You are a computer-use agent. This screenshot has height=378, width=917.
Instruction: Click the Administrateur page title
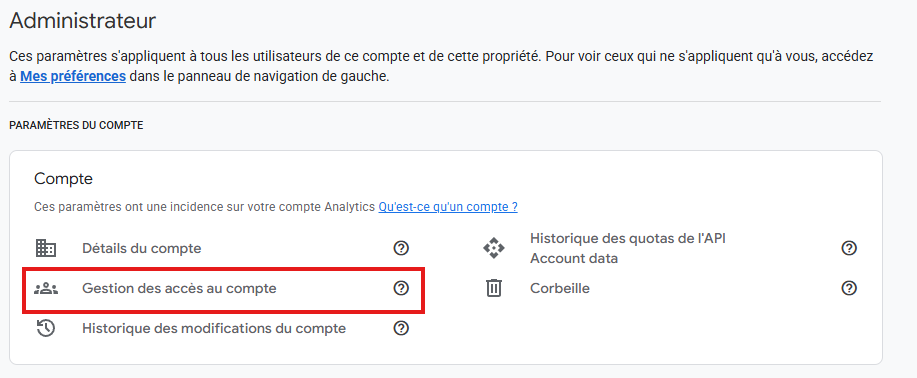(x=83, y=21)
